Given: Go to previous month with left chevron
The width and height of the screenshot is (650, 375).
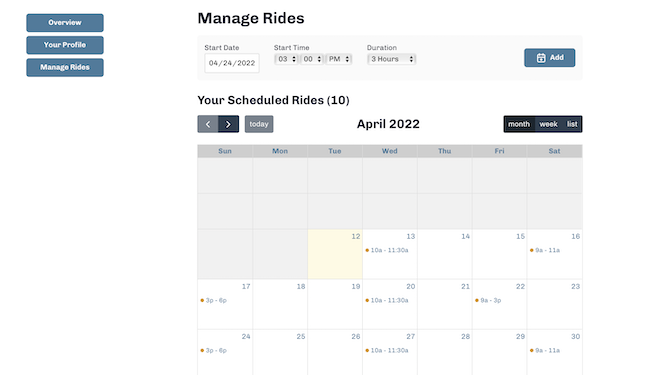Looking at the screenshot, I should click(208, 124).
